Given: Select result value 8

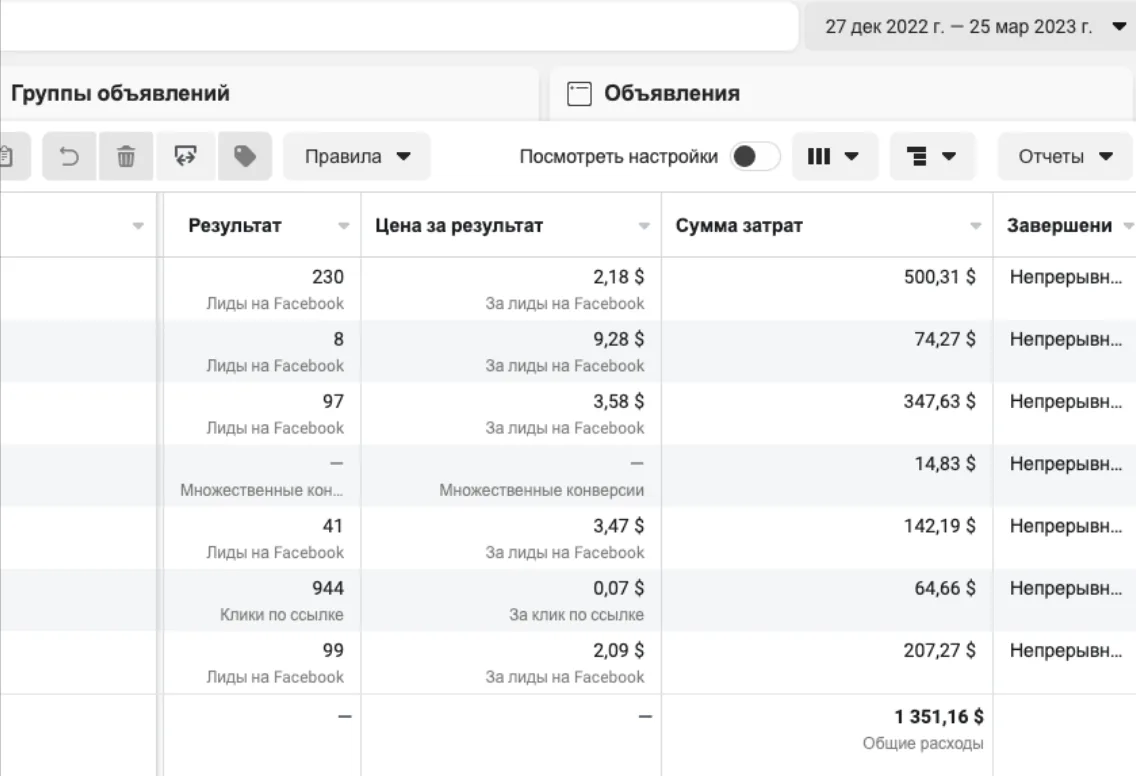Looking at the screenshot, I should pyautogui.click(x=338, y=339).
